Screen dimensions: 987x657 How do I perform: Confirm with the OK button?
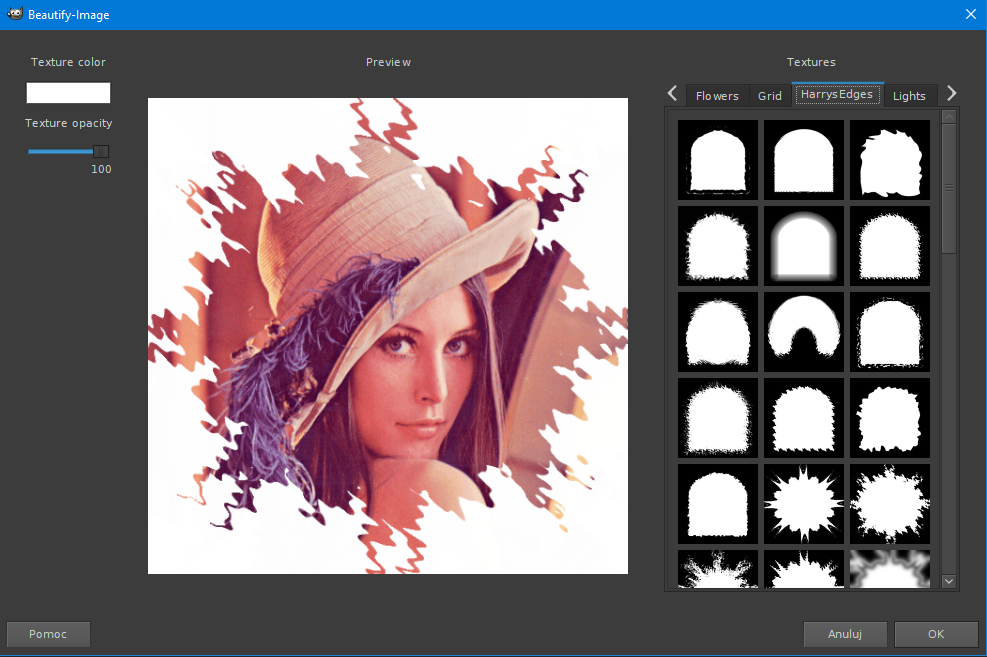click(936, 634)
